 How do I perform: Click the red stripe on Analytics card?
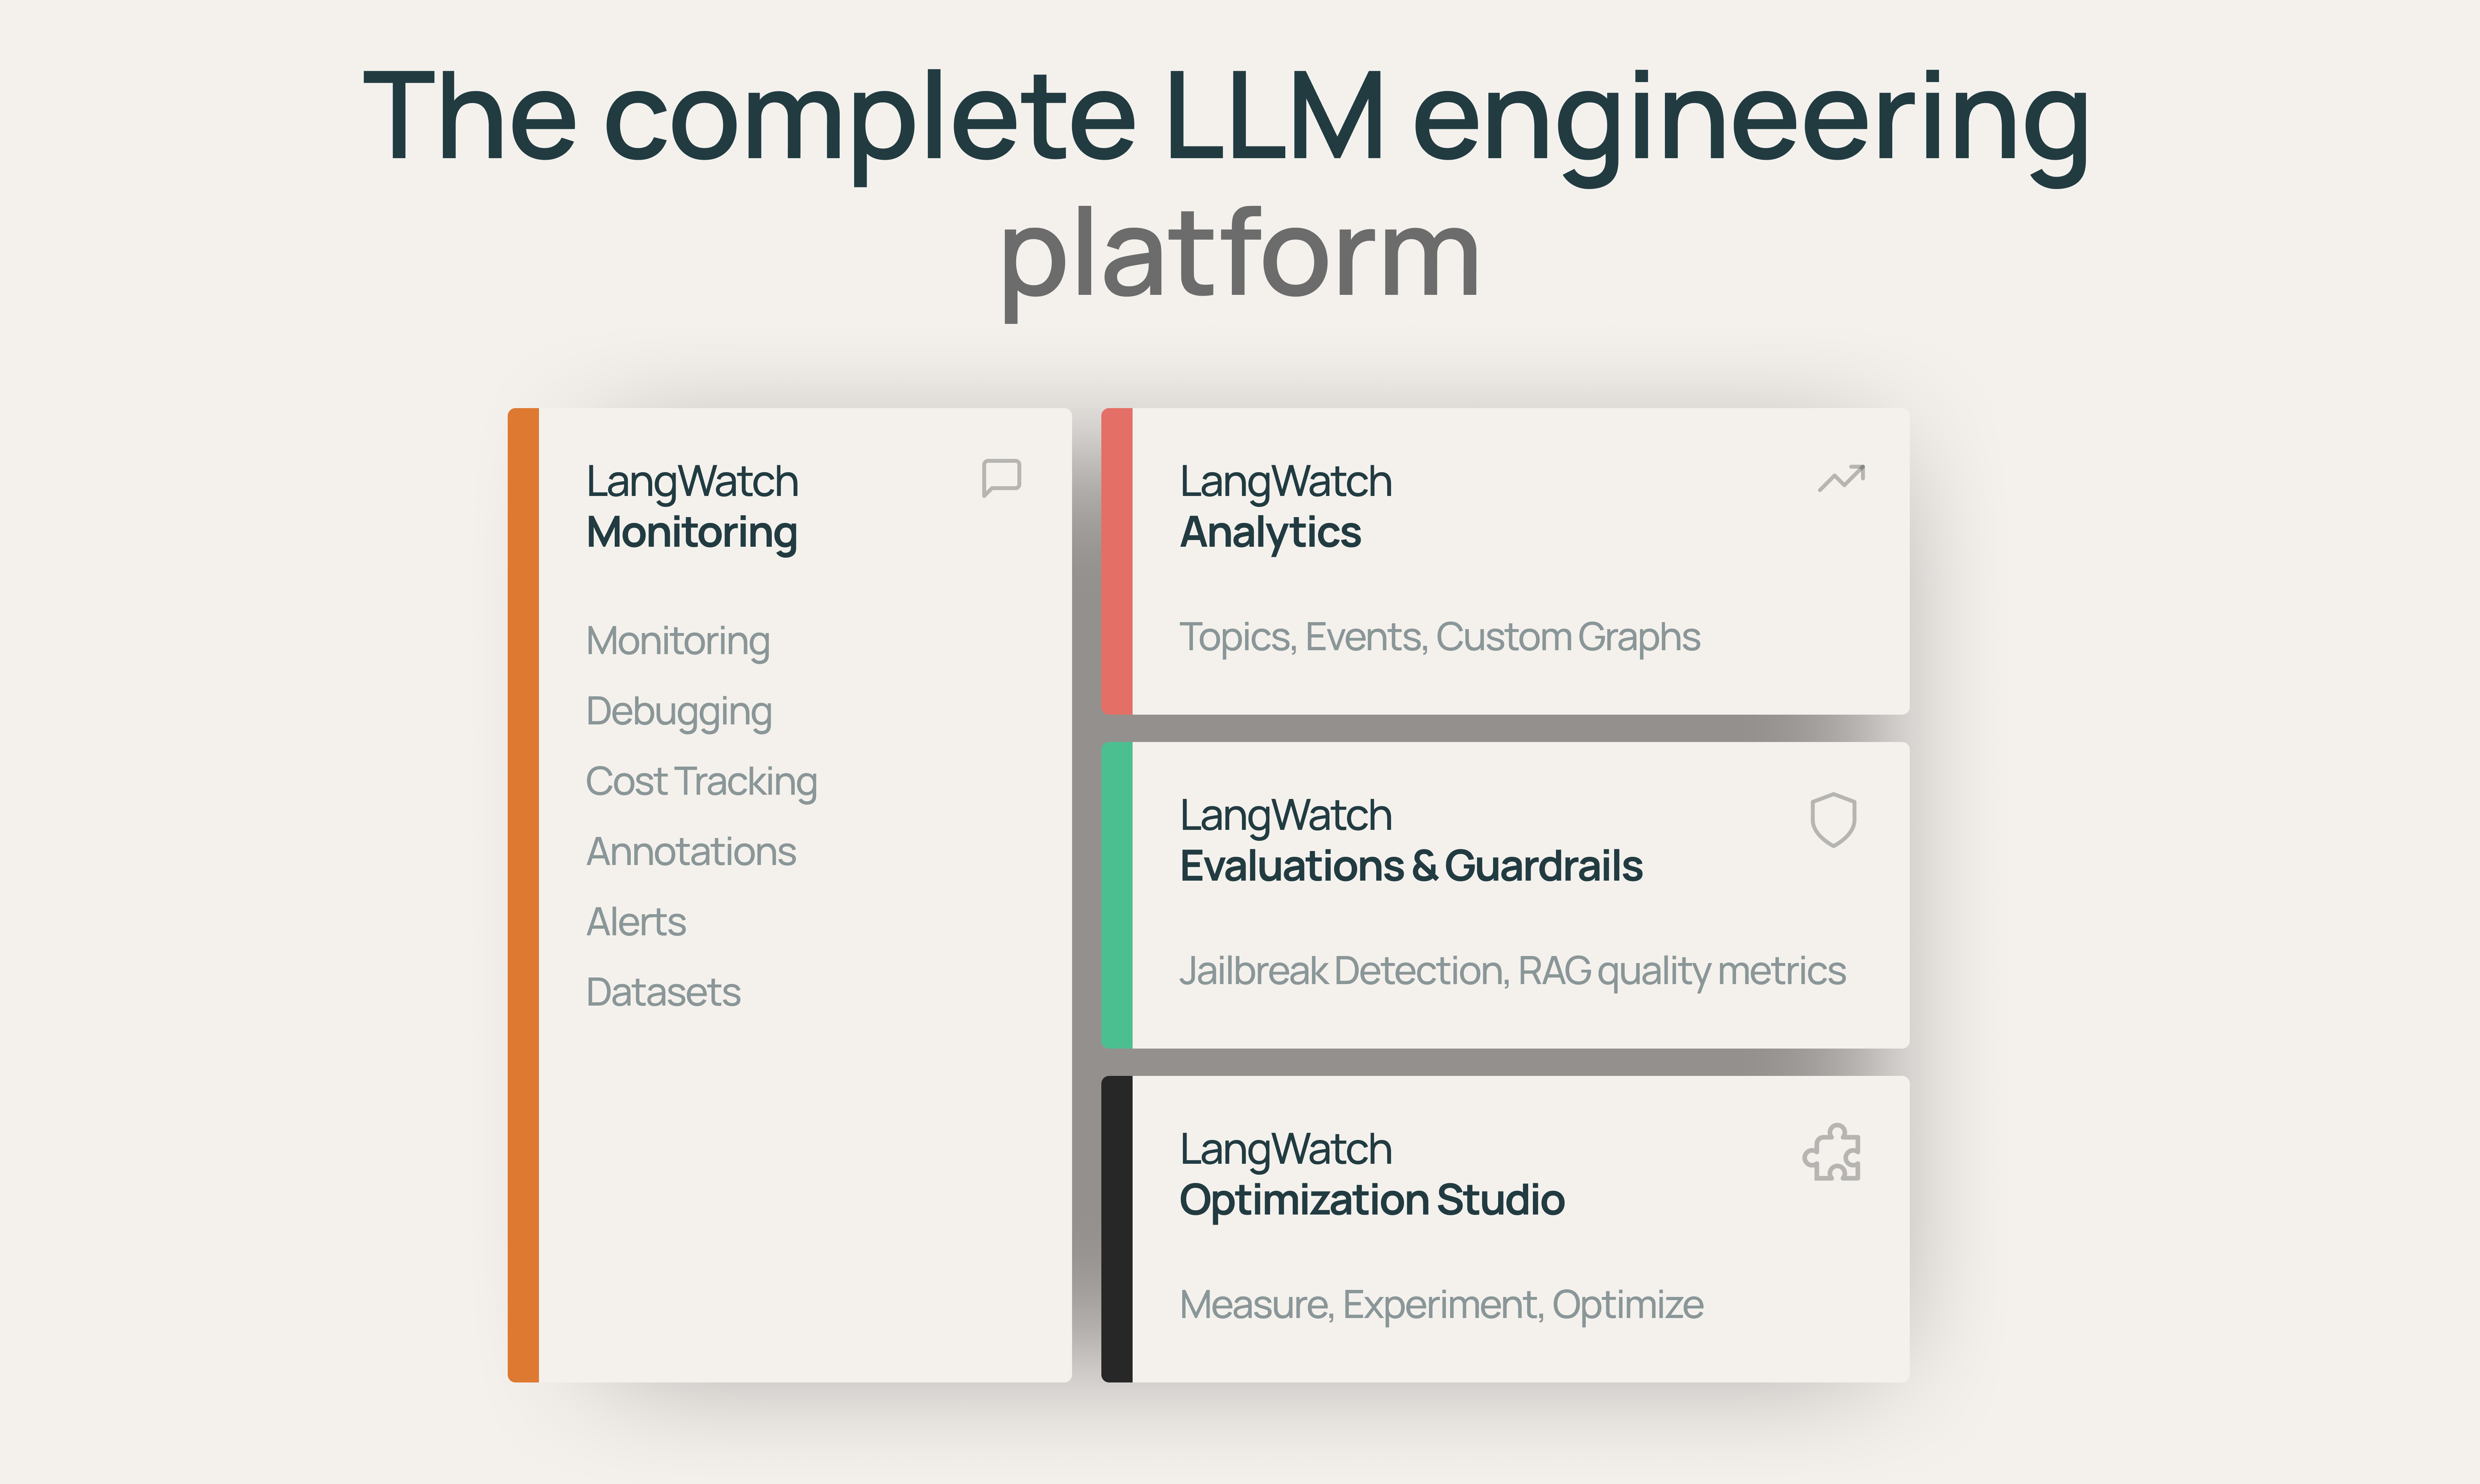click(x=1117, y=561)
